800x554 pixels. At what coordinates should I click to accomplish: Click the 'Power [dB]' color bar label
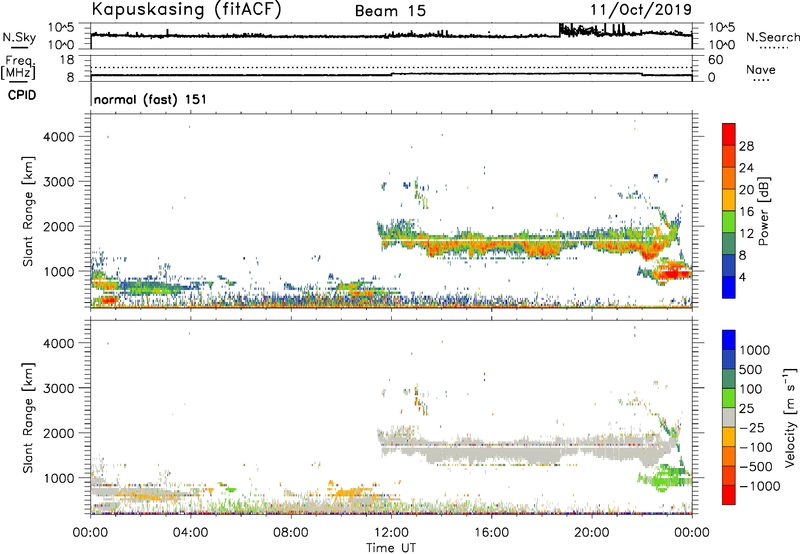tap(763, 211)
